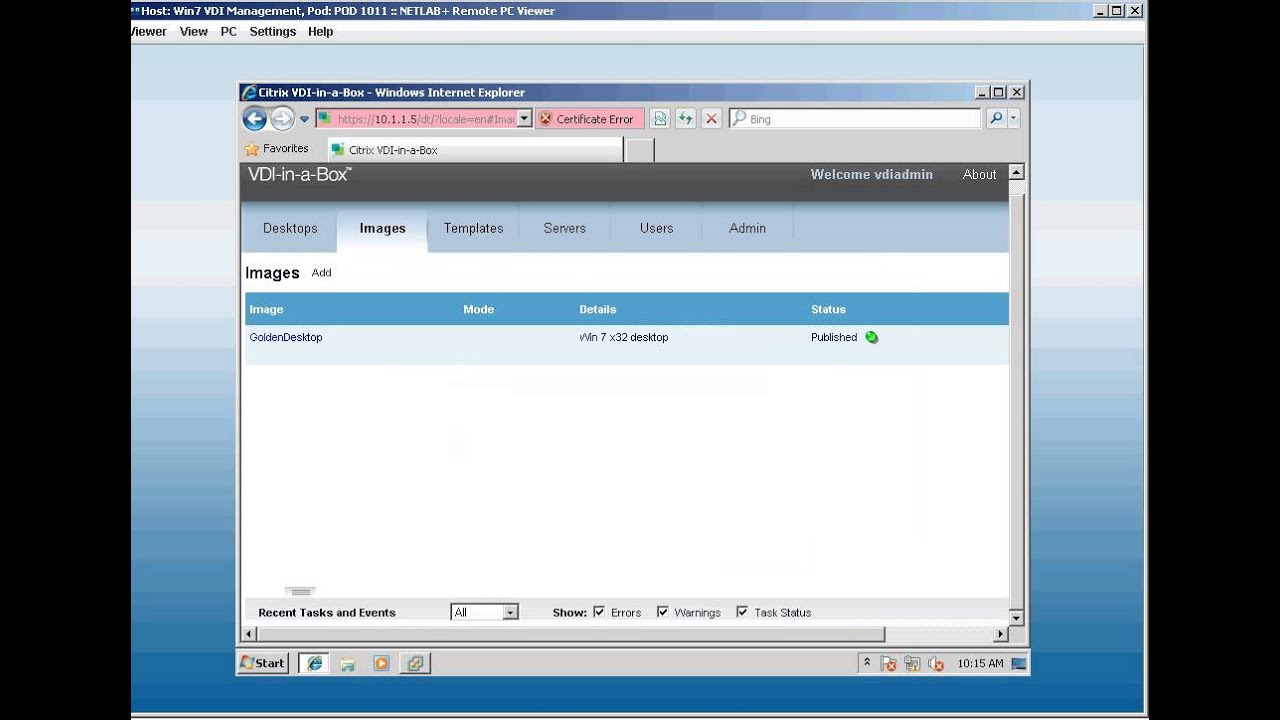This screenshot has height=720, width=1280.
Task: Open search provider options dropdown arrow
Action: 1013,119
